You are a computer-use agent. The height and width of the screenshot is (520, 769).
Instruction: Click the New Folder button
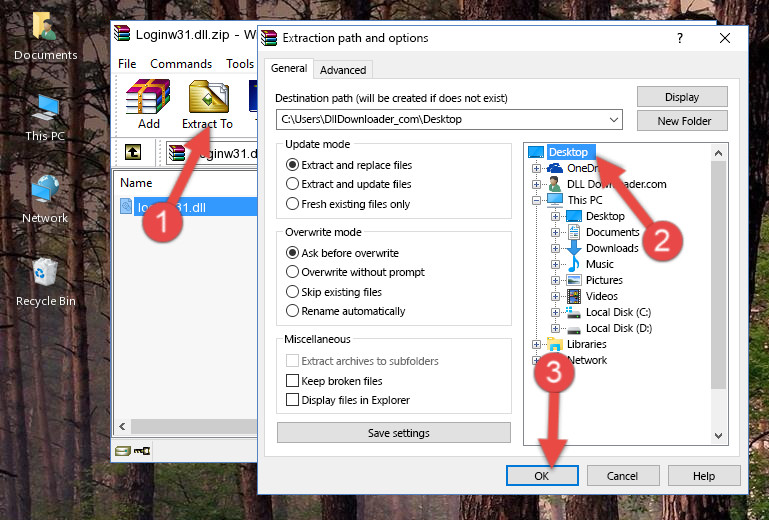point(684,121)
